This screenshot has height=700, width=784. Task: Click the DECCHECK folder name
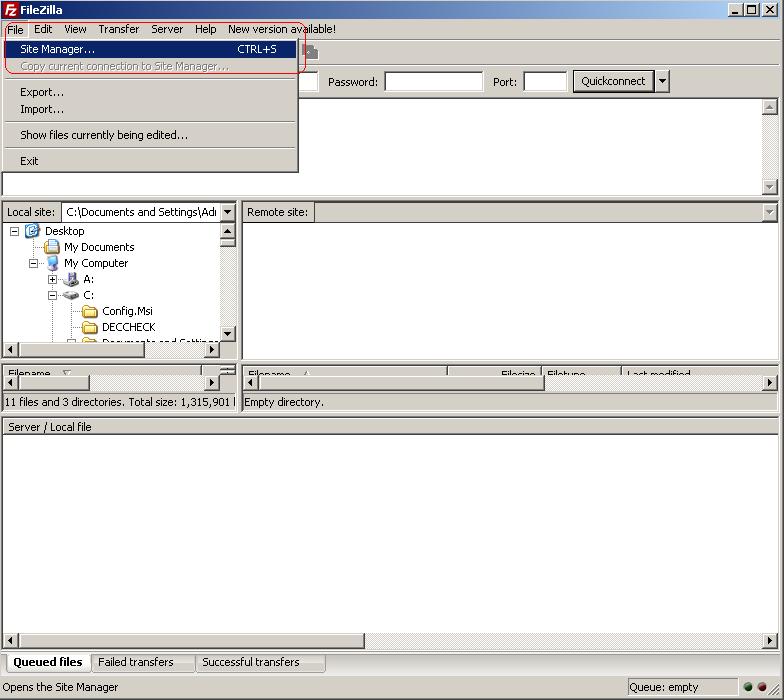pos(128,327)
